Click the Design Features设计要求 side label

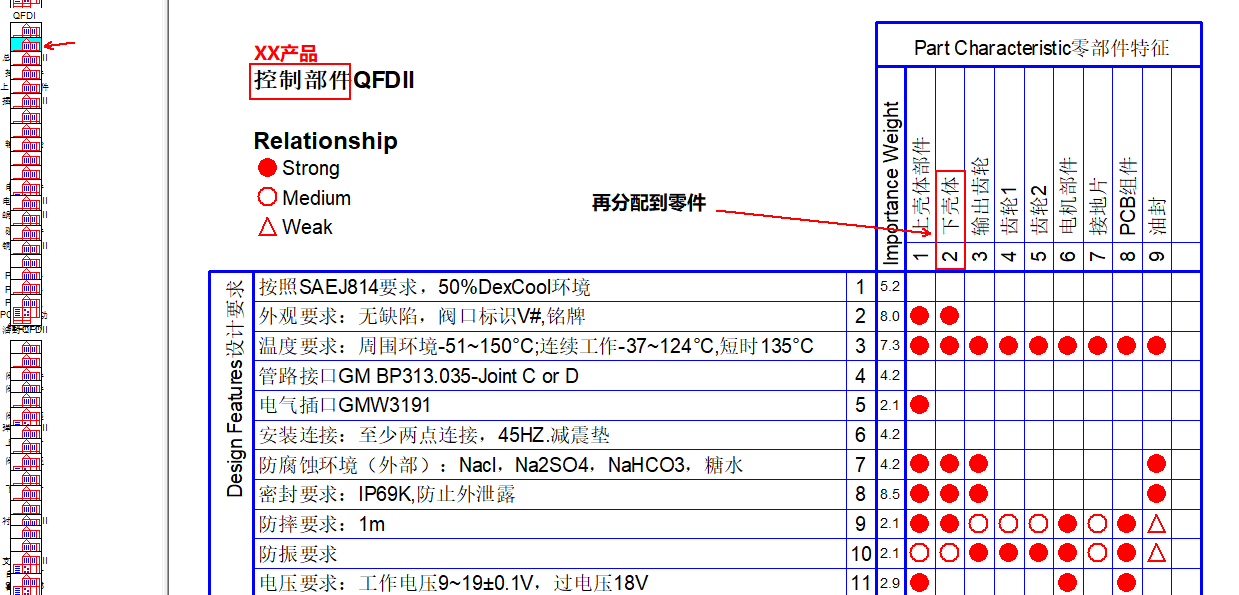coord(235,388)
